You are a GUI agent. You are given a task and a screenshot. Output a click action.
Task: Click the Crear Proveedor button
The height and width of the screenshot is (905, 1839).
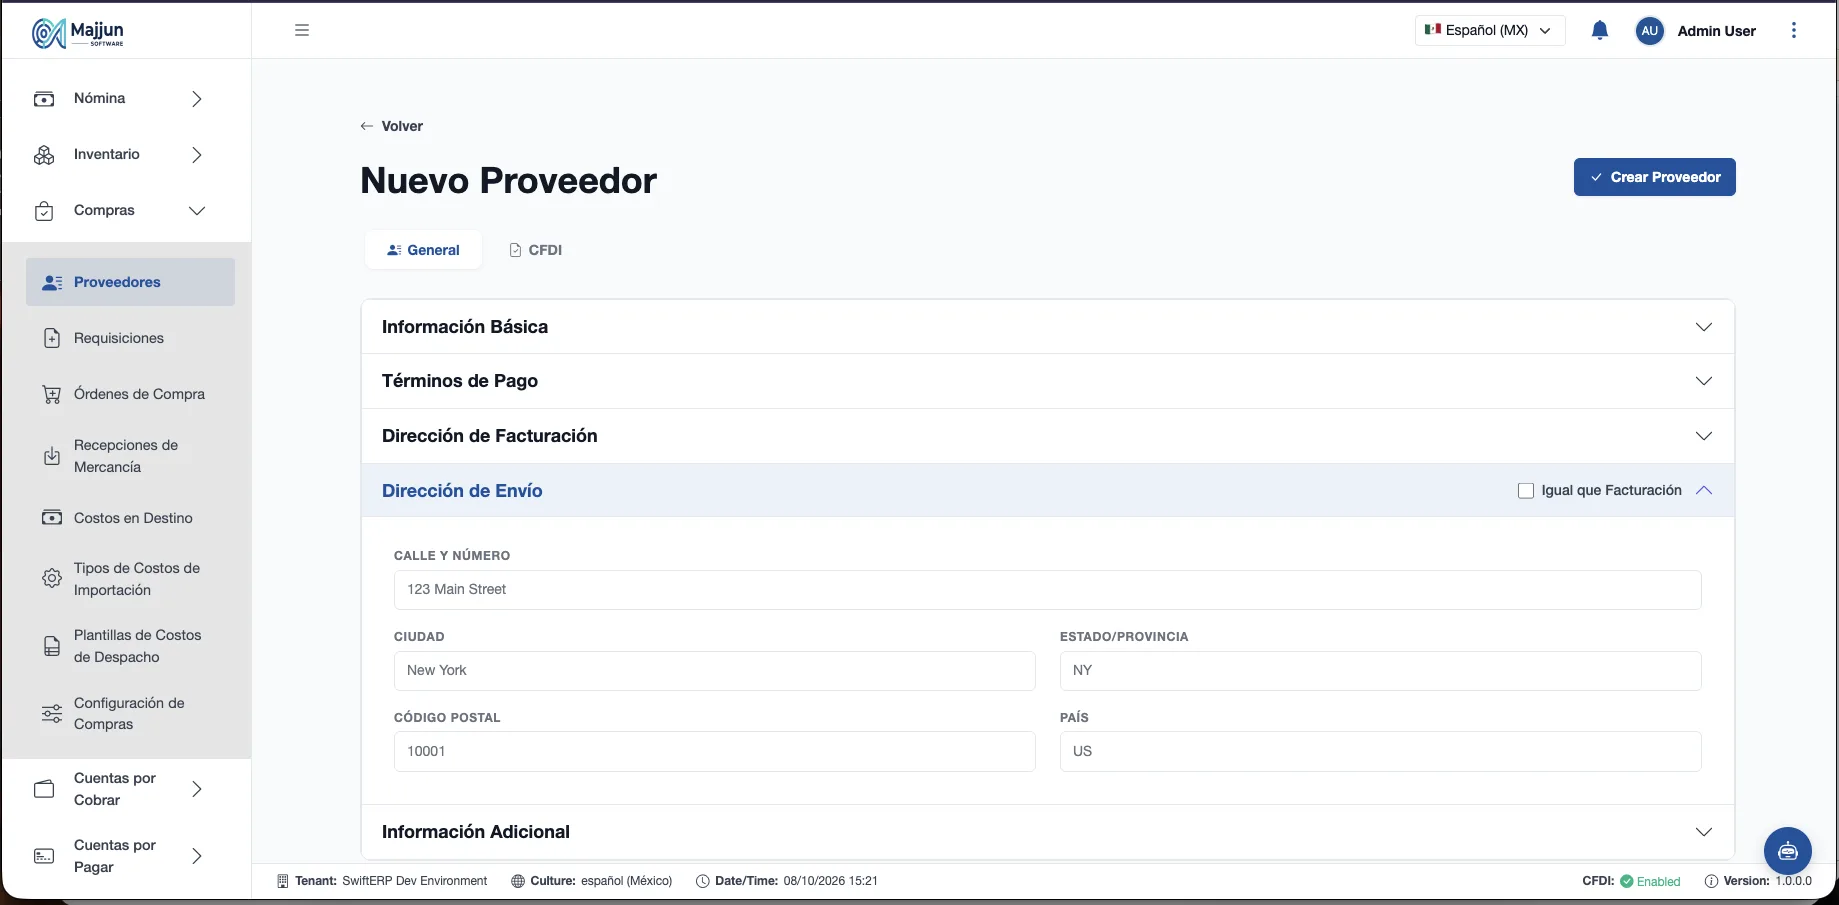point(1655,177)
